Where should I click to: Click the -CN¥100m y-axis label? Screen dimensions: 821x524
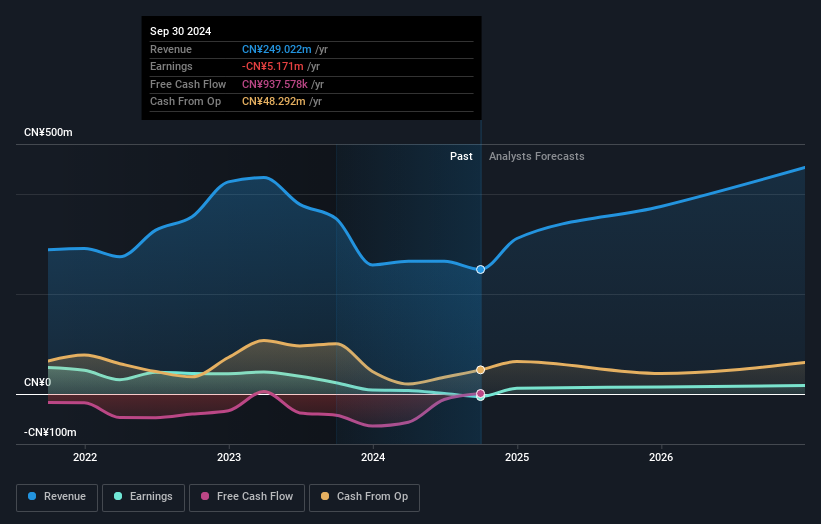pos(50,432)
